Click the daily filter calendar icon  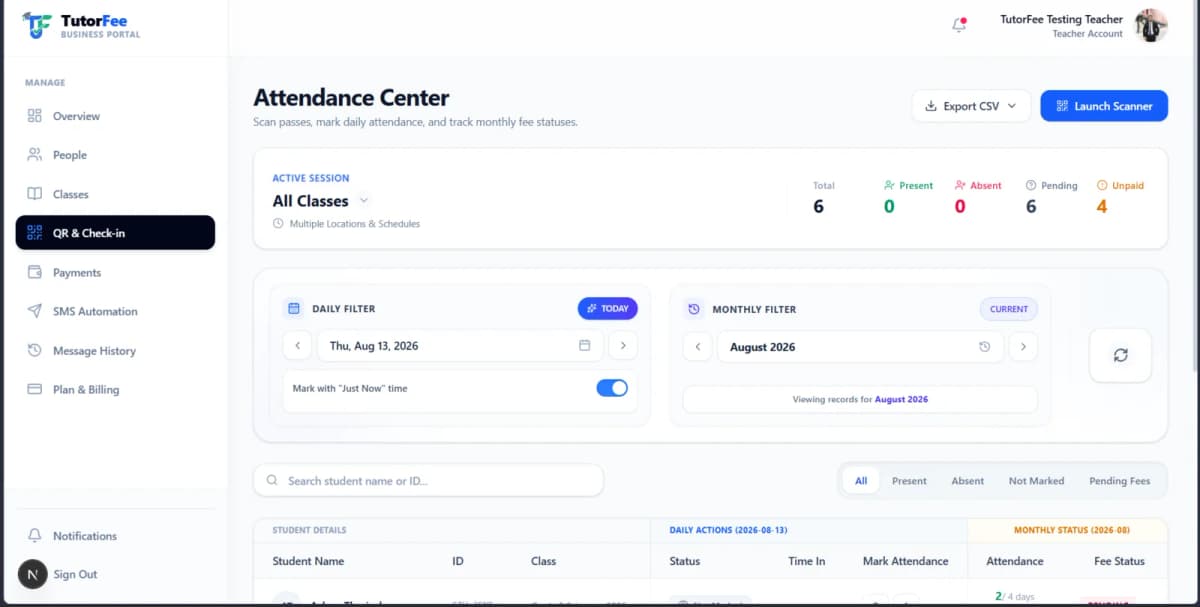[x=293, y=309]
